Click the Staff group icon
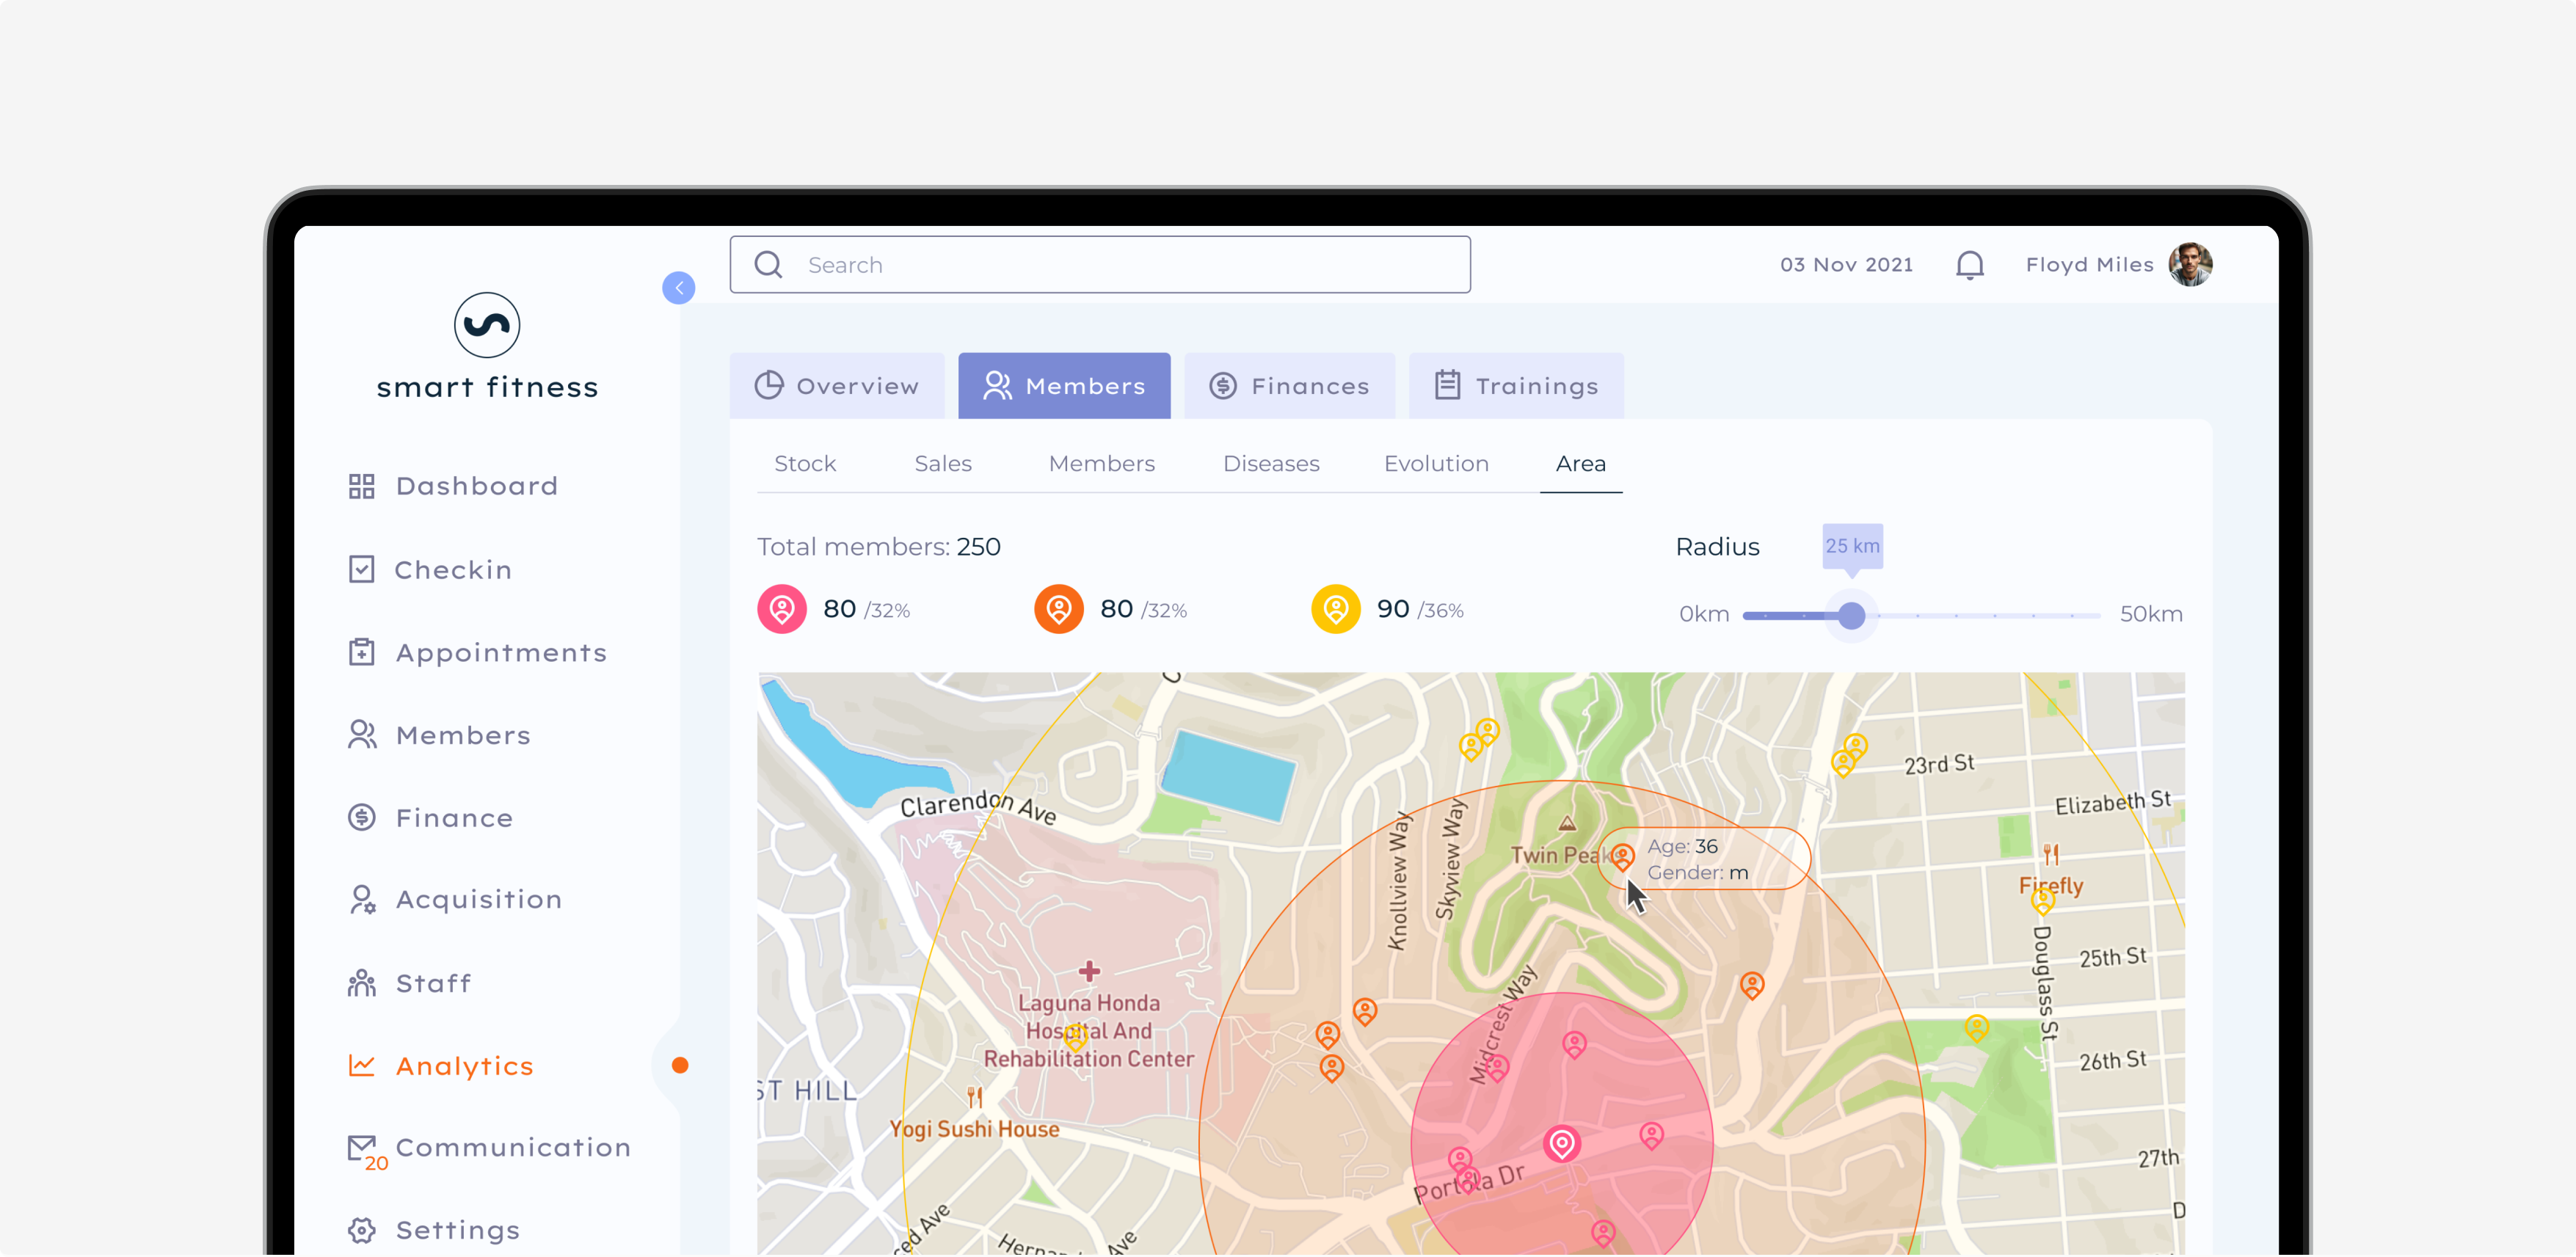Viewport: 2576px width, 1257px height. (x=362, y=983)
